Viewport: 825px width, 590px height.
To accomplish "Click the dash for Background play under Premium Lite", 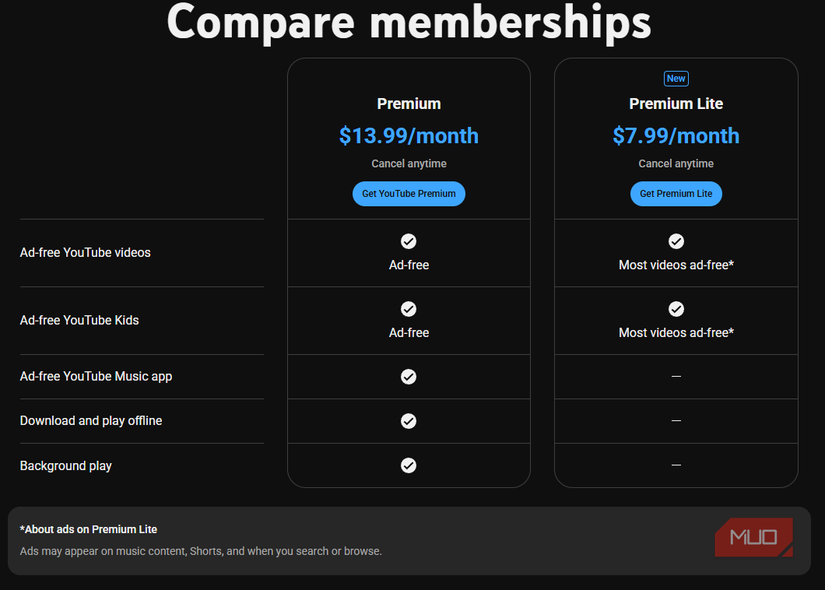I will click(676, 465).
